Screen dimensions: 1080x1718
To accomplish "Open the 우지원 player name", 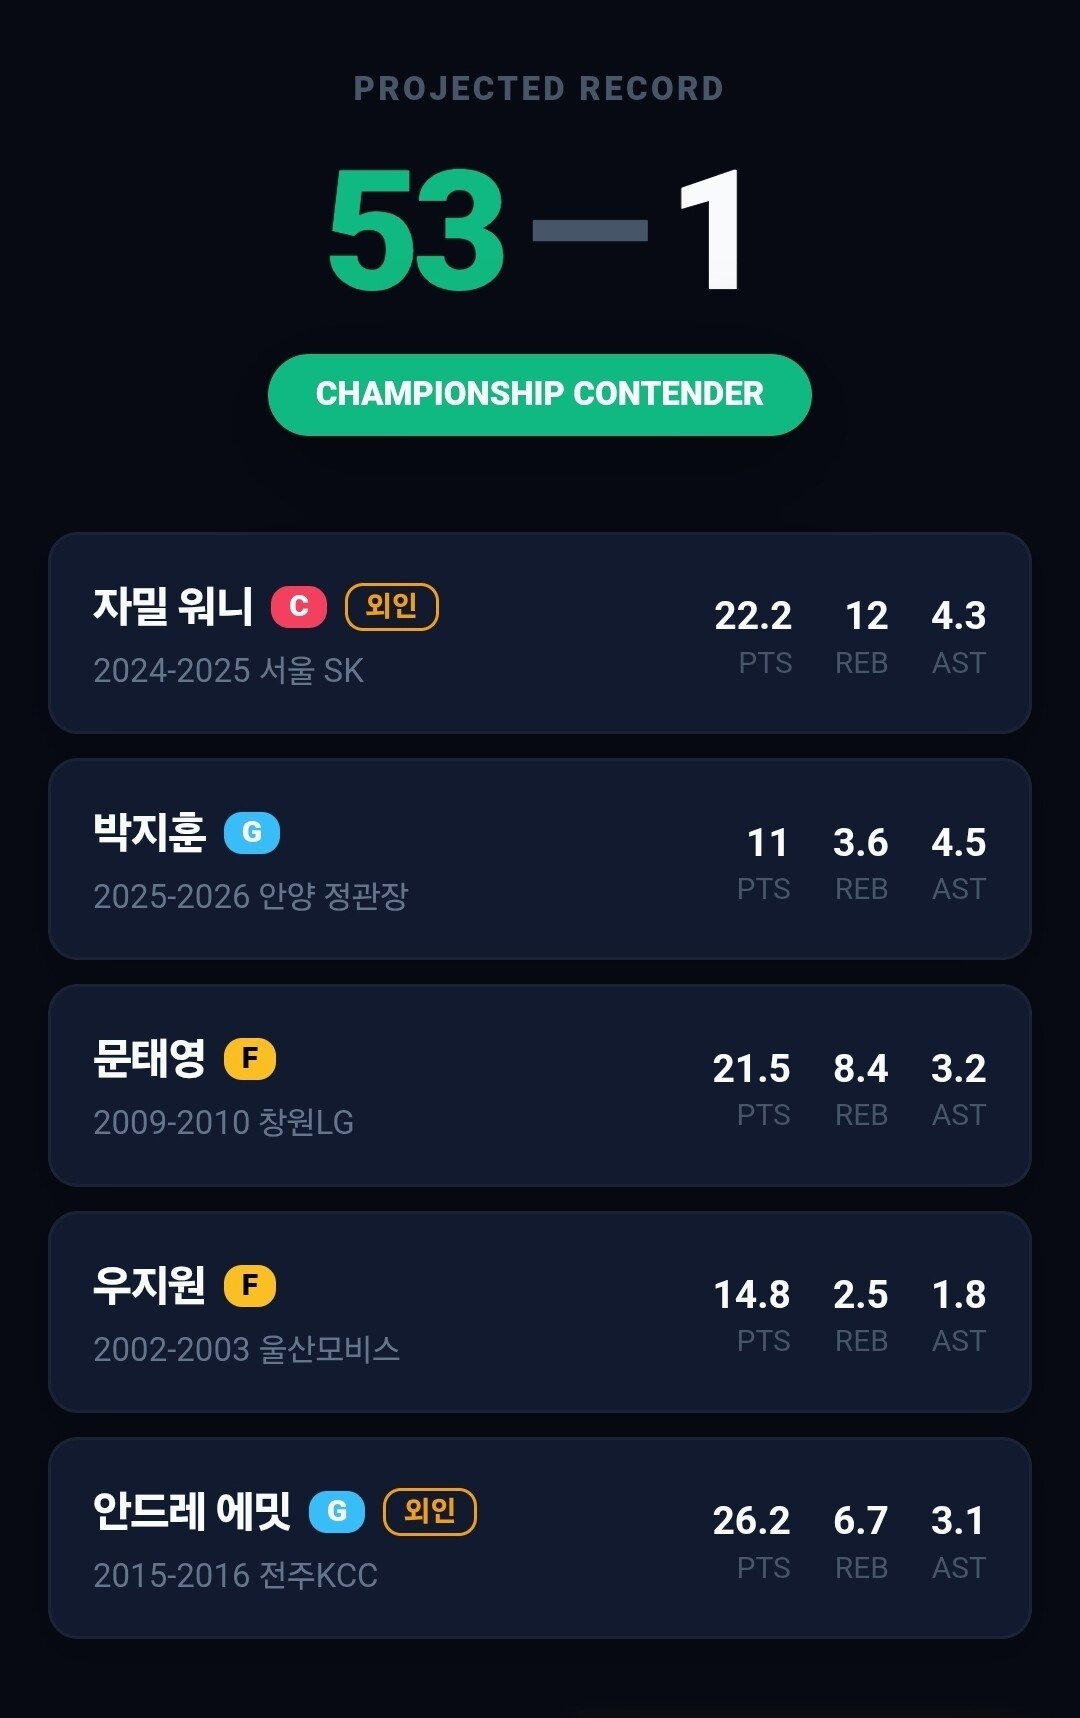I will 150,1285.
